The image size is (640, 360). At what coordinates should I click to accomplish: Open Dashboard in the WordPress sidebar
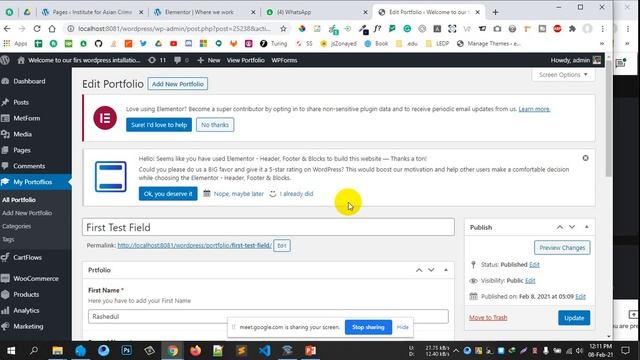(29, 81)
